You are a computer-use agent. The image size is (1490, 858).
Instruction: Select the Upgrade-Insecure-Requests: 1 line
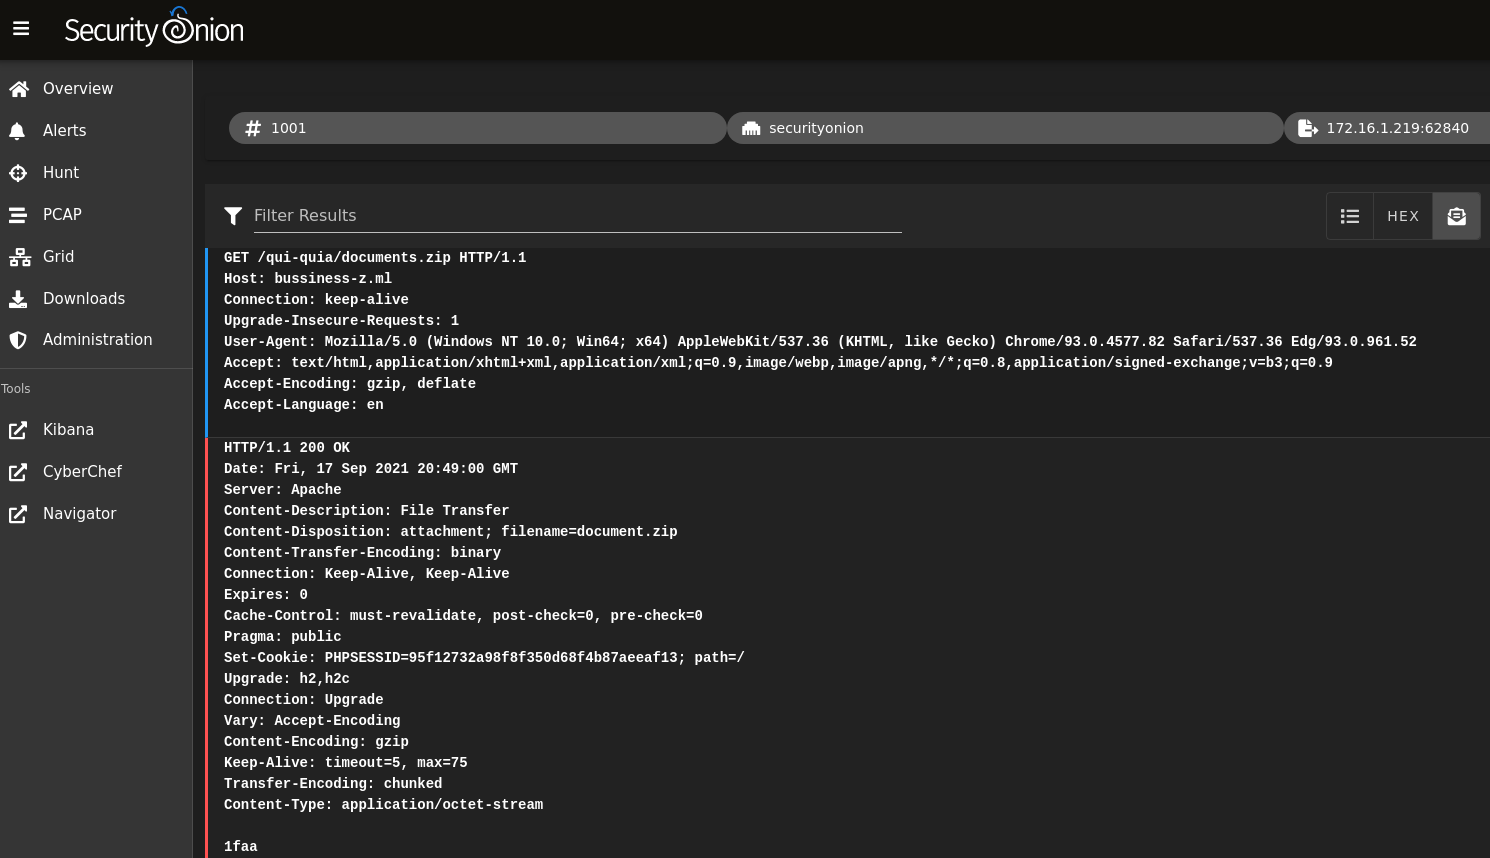tap(342, 321)
